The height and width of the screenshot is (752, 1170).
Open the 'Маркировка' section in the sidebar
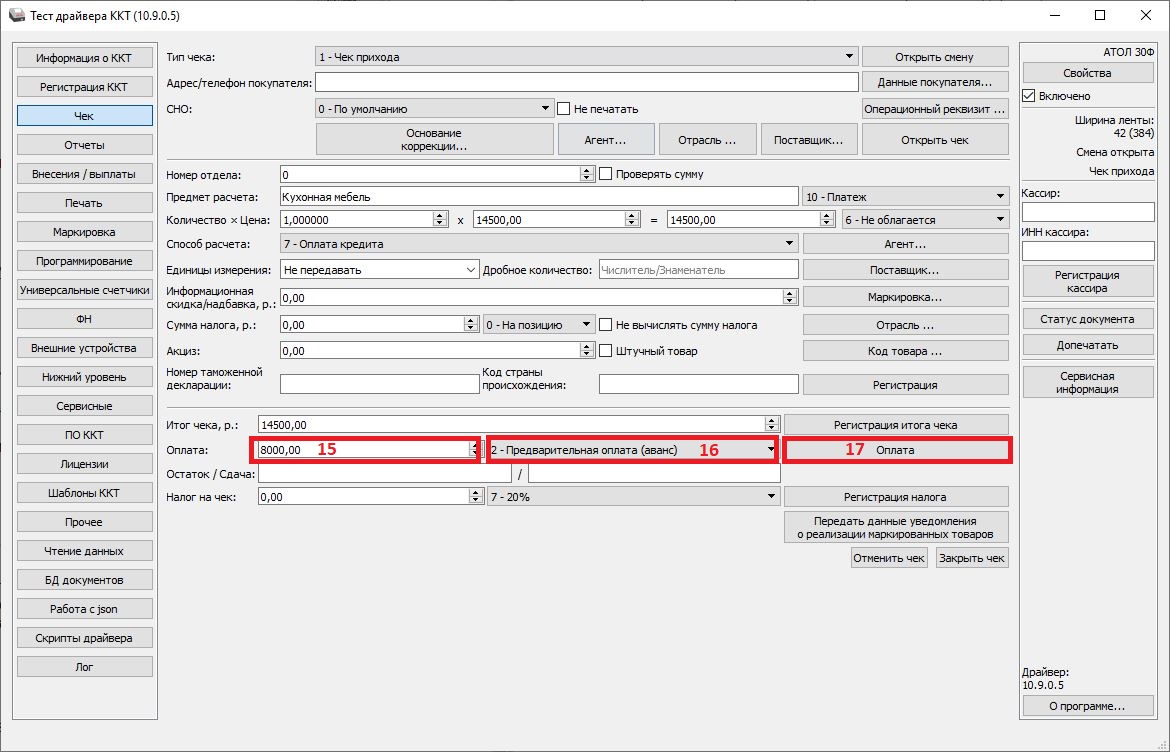85,232
